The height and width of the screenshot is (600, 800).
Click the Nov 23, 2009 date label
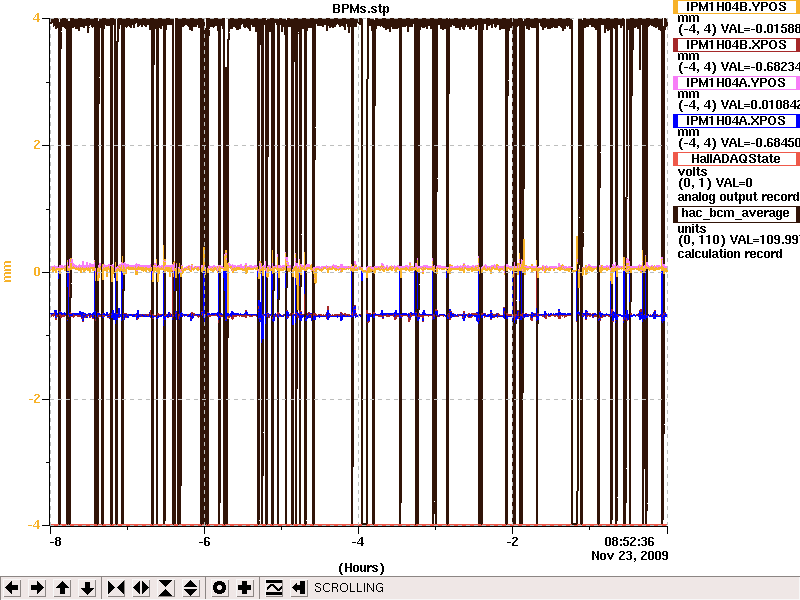pos(630,556)
